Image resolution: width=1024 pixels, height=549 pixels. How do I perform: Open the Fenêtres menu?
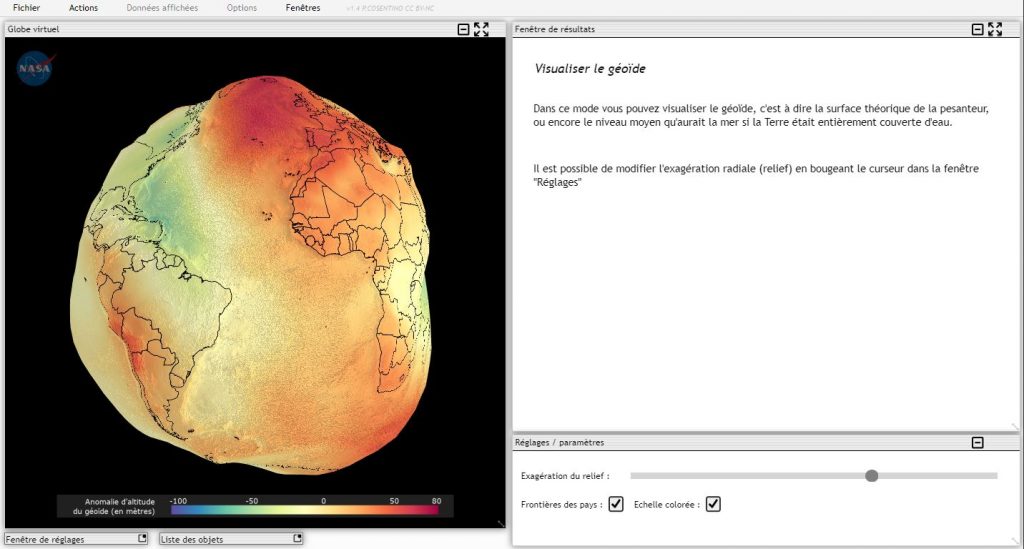(303, 8)
